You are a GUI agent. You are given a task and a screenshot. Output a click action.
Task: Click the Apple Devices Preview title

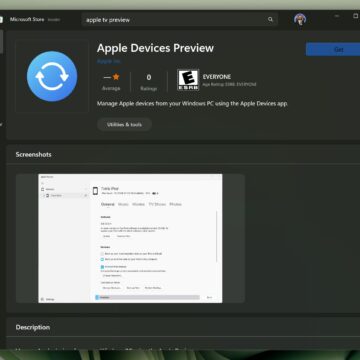[x=155, y=48]
